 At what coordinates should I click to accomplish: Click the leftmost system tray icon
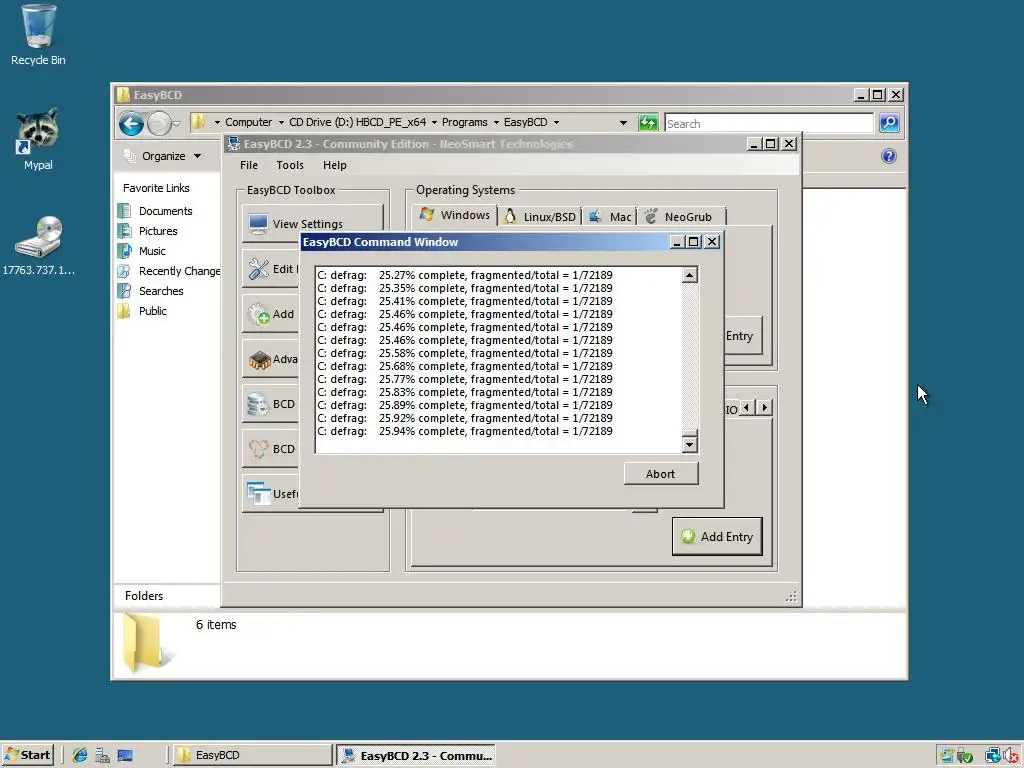click(946, 756)
